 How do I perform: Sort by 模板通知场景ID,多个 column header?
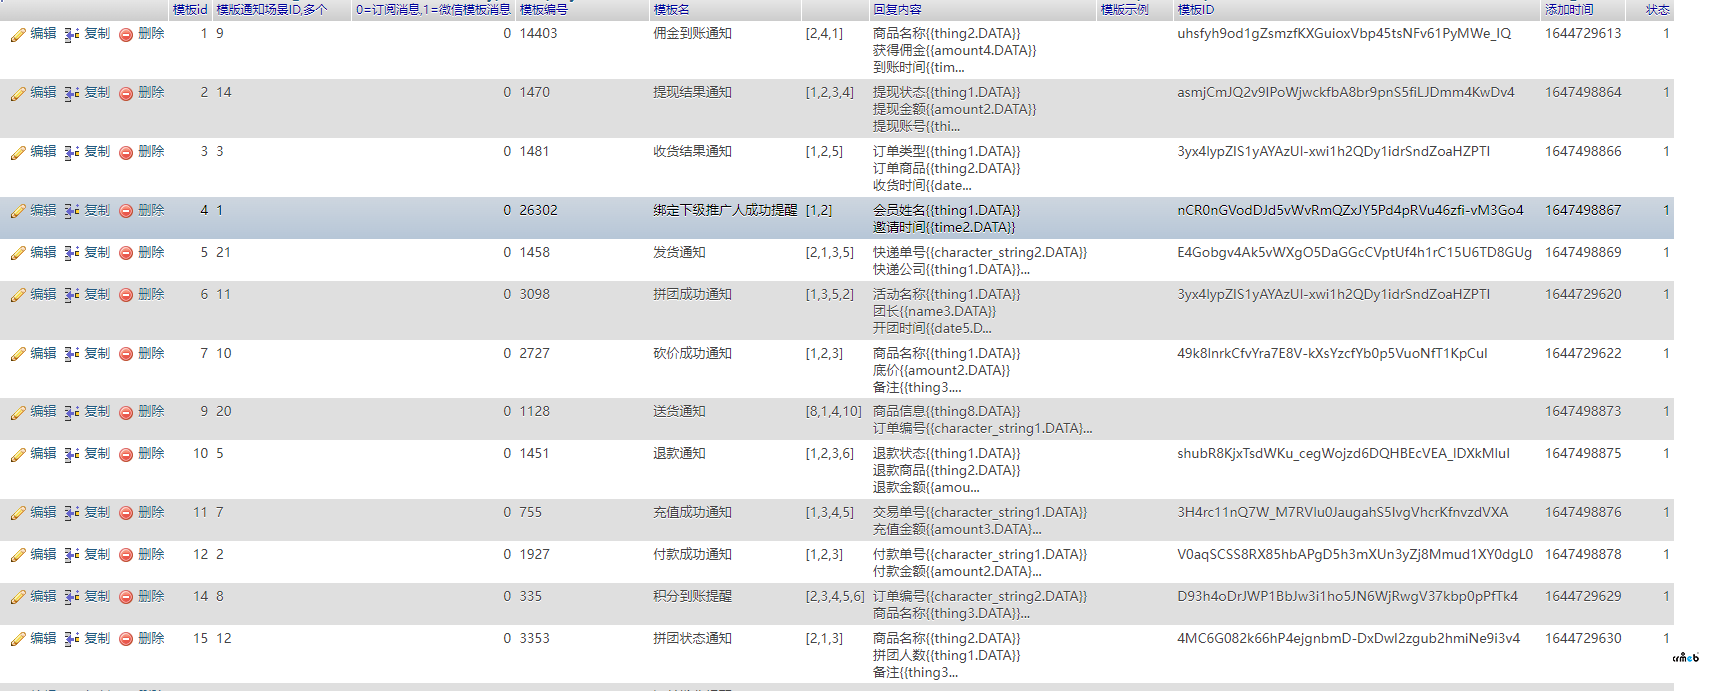tap(272, 10)
